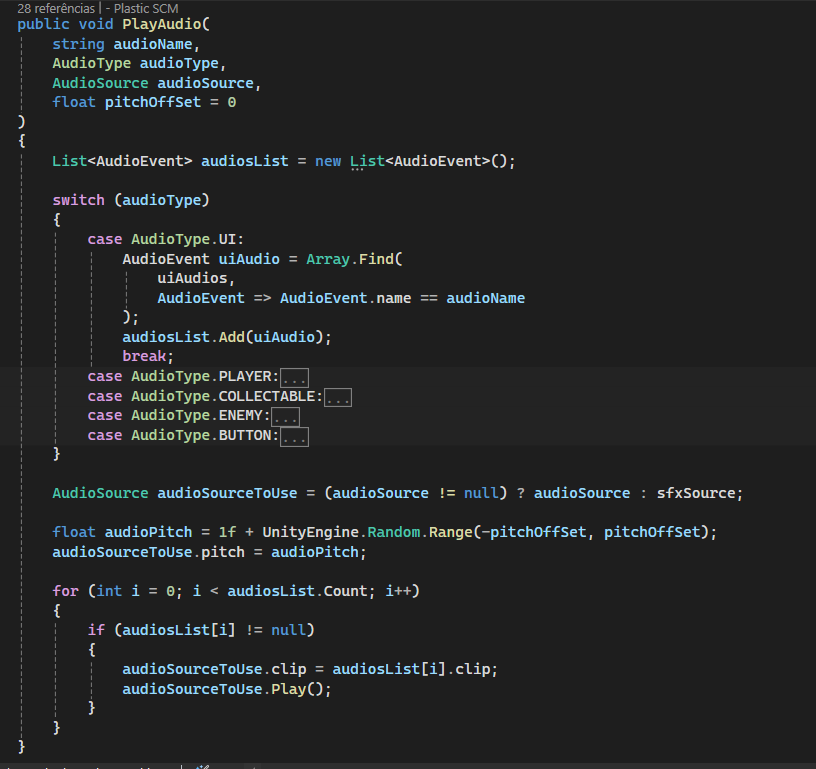Image resolution: width=816 pixels, height=769 pixels.
Task: Click the uiAudios argument inside Array.Find
Action: click(x=196, y=278)
